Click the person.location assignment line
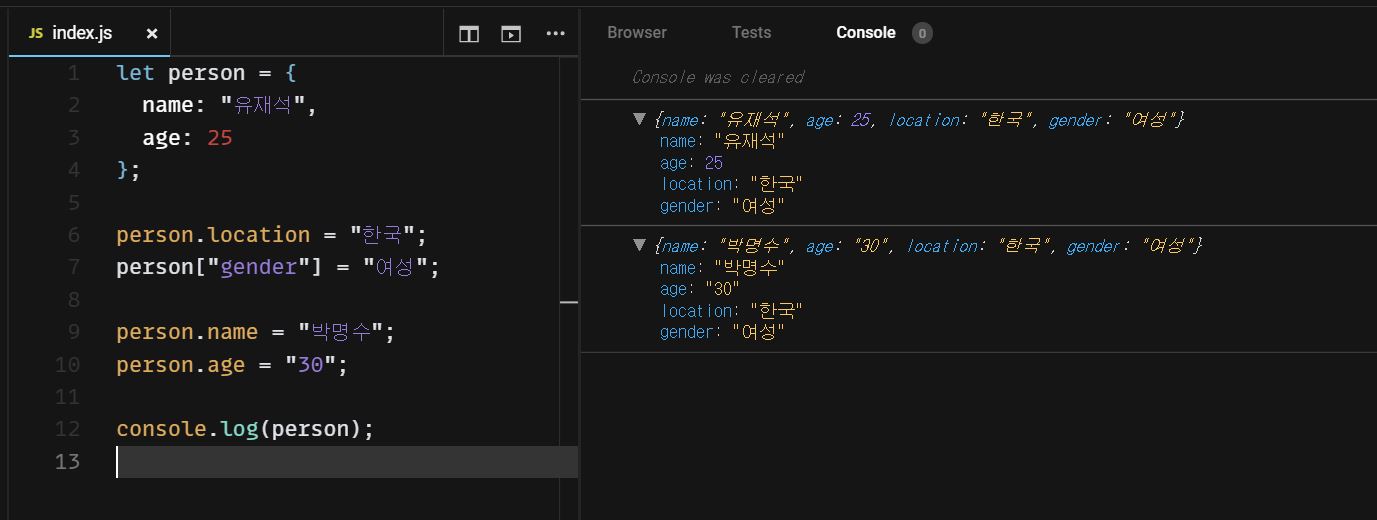 pos(272,235)
